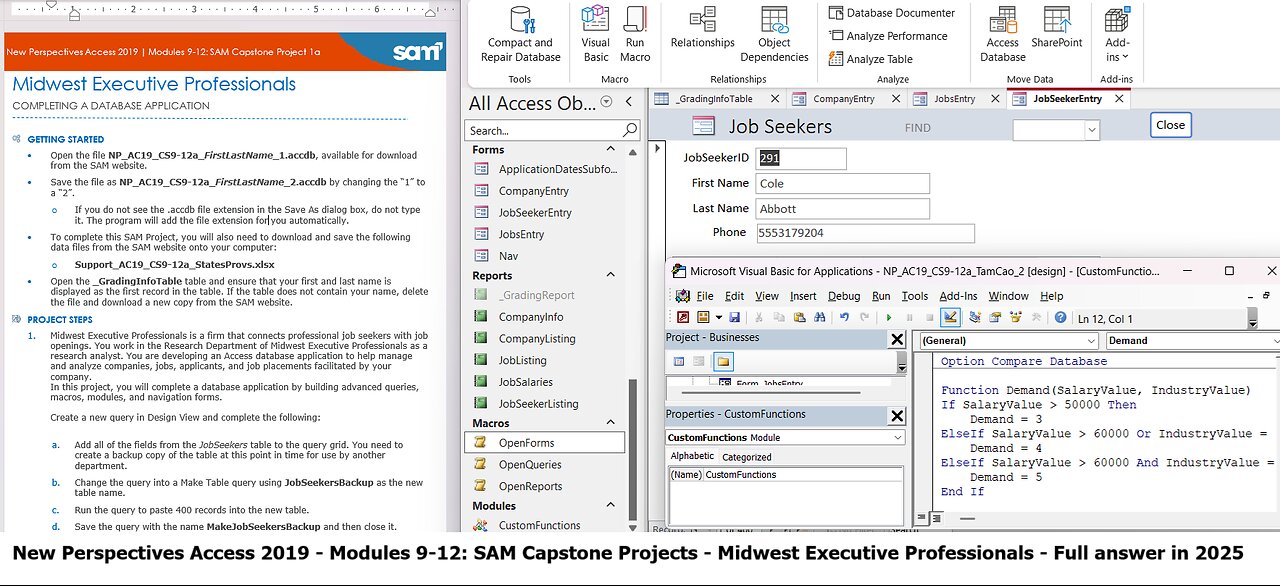This screenshot has width=1280, height=586.
Task: Open Insert Module dropdown arrow in VBA toolbar
Action: point(718,317)
